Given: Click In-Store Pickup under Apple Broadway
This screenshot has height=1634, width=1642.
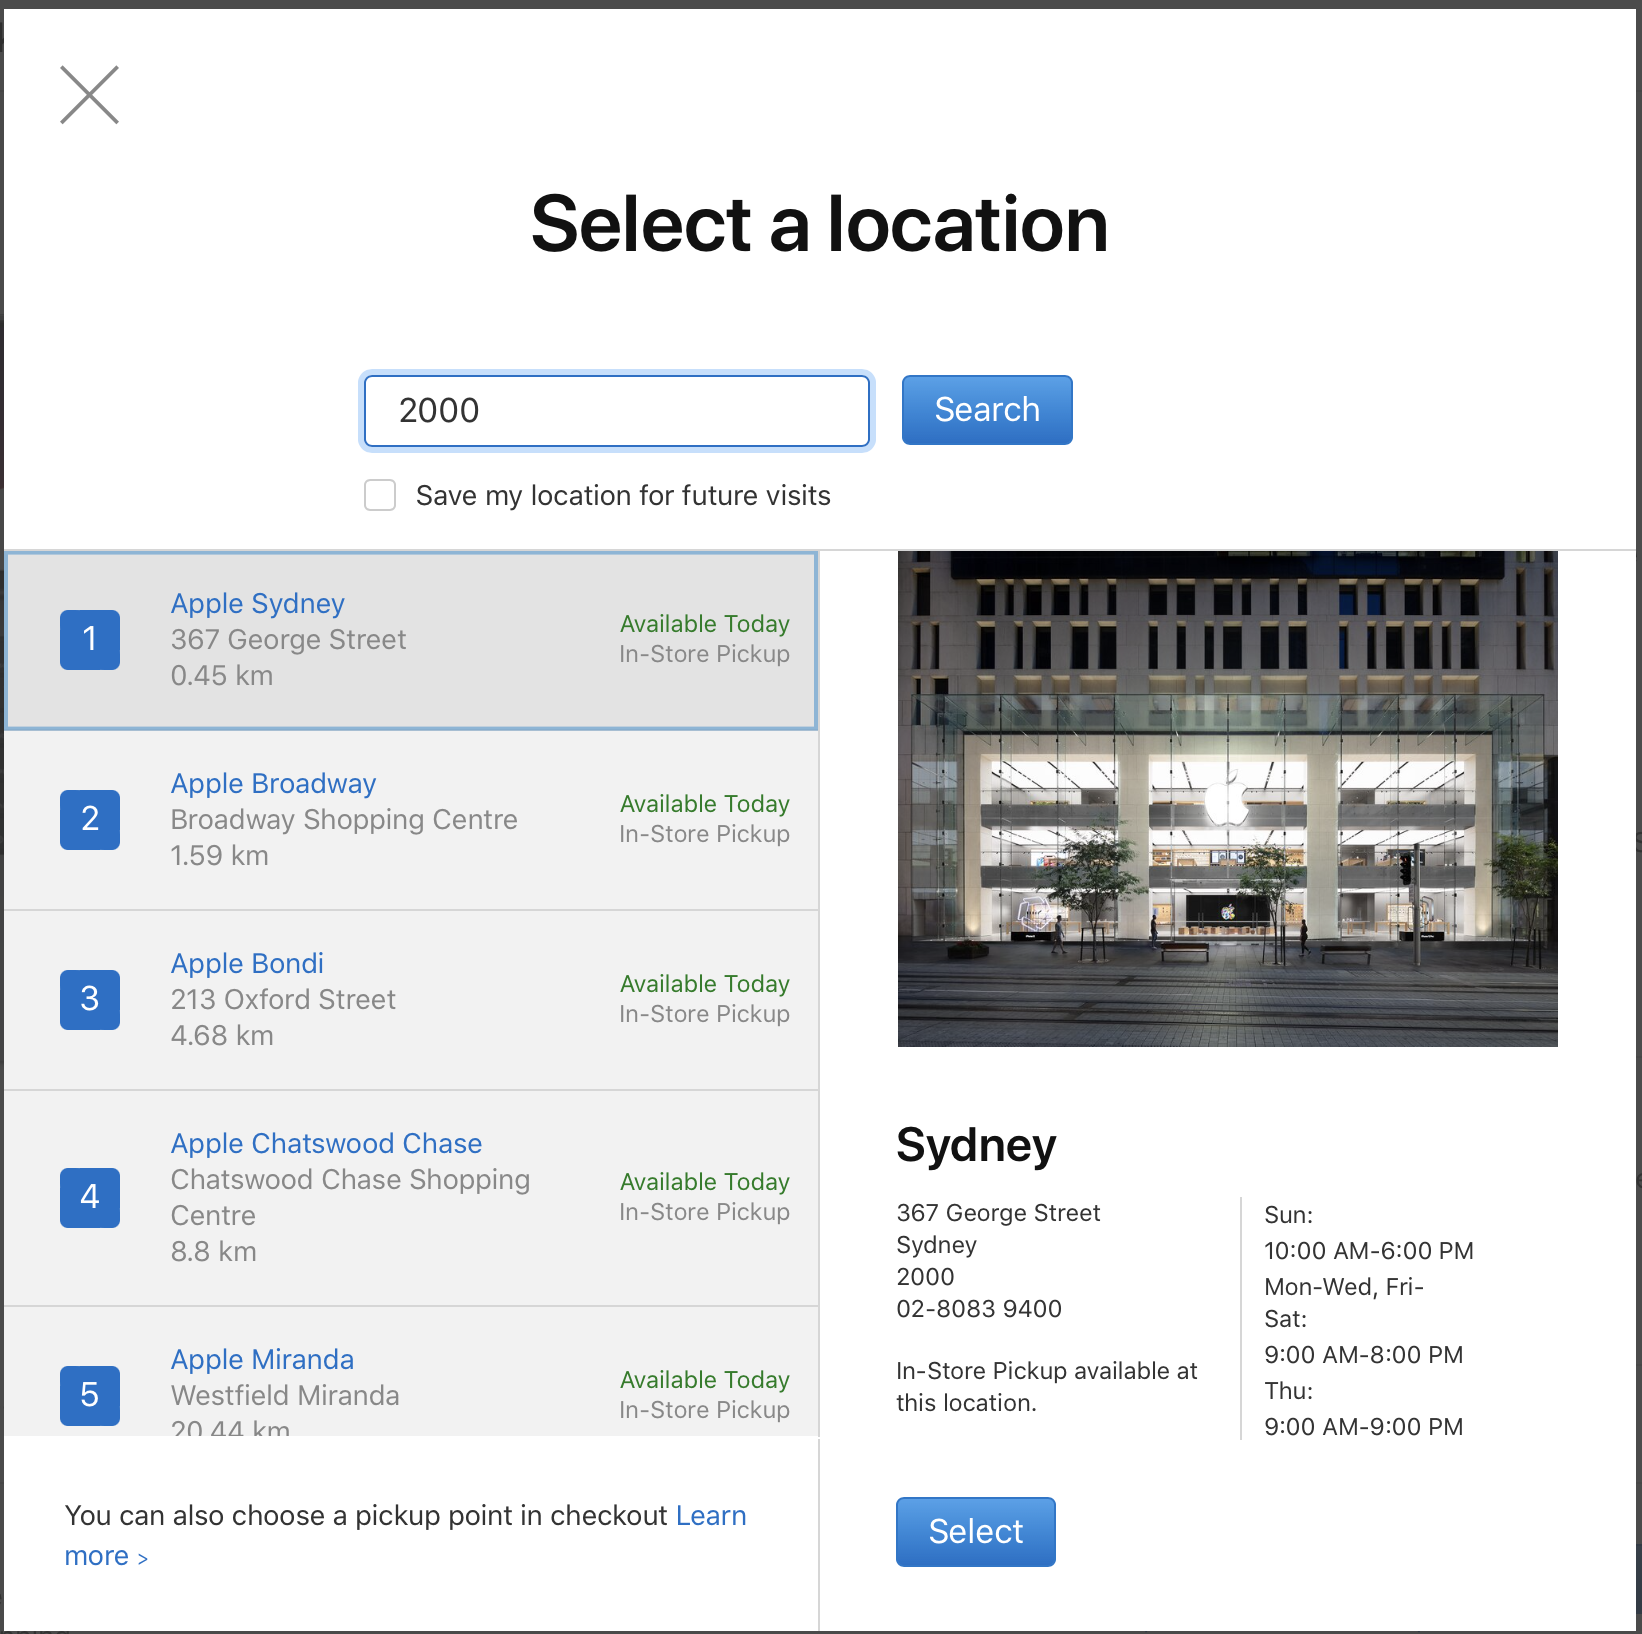Looking at the screenshot, I should [x=705, y=834].
